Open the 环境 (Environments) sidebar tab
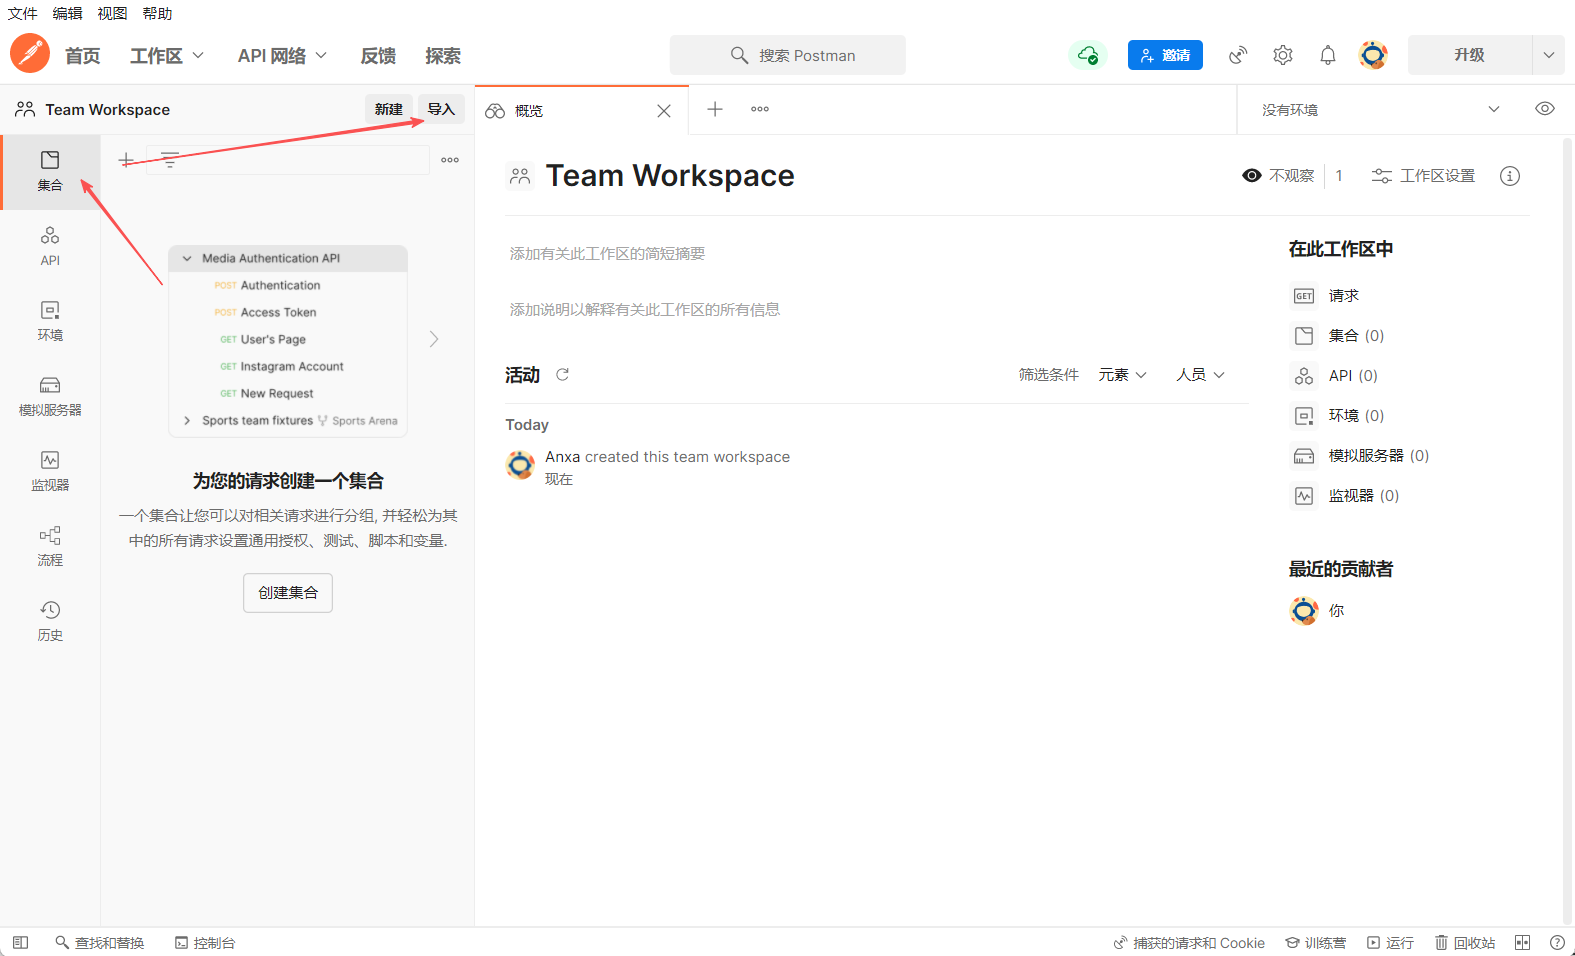The height and width of the screenshot is (956, 1575). coord(50,321)
